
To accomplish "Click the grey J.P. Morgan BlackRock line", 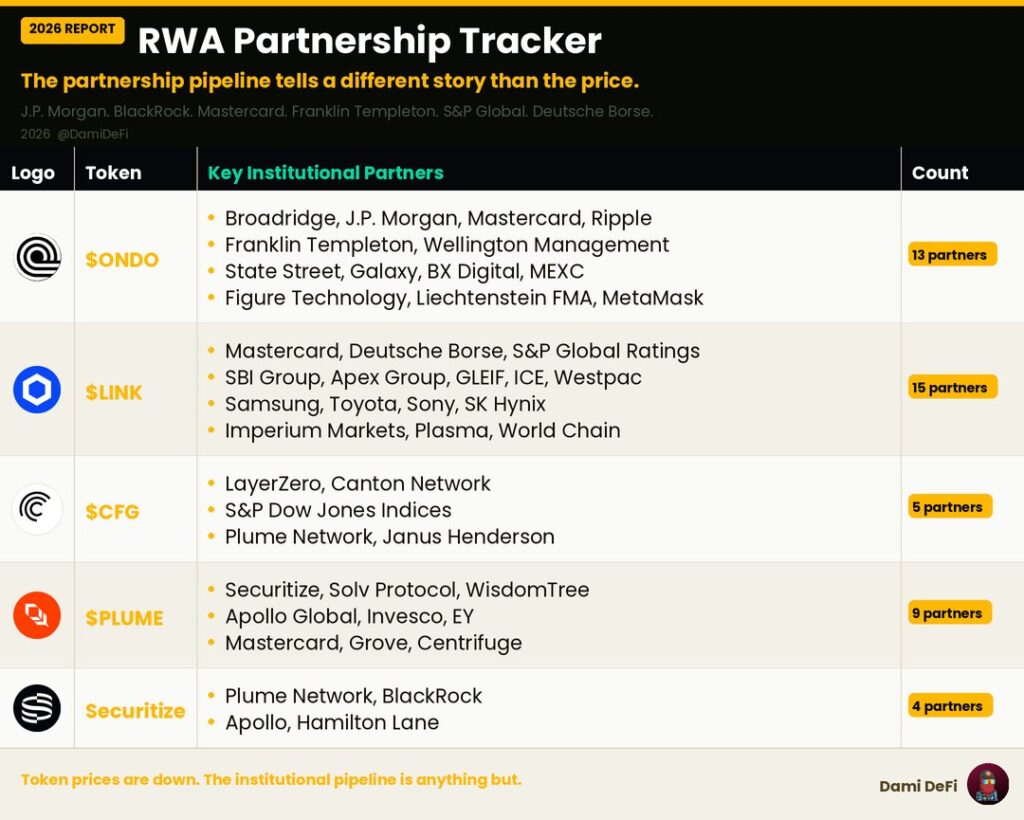I will 337,112.
